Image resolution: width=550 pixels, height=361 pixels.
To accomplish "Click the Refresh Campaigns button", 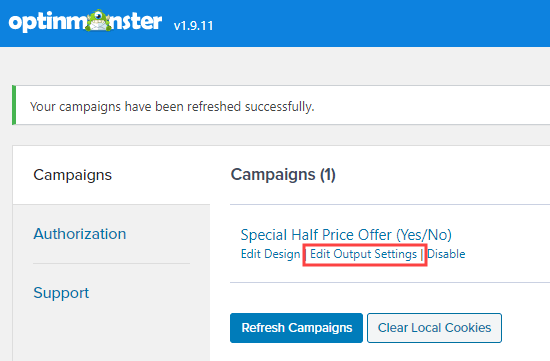I will pos(296,328).
